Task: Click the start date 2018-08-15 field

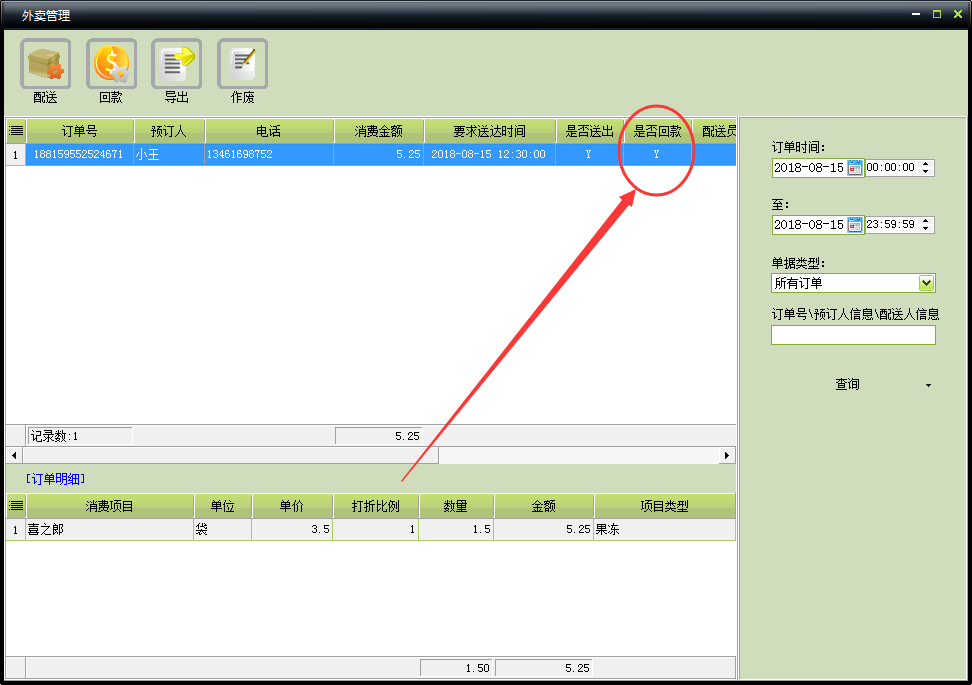Action: [809, 167]
